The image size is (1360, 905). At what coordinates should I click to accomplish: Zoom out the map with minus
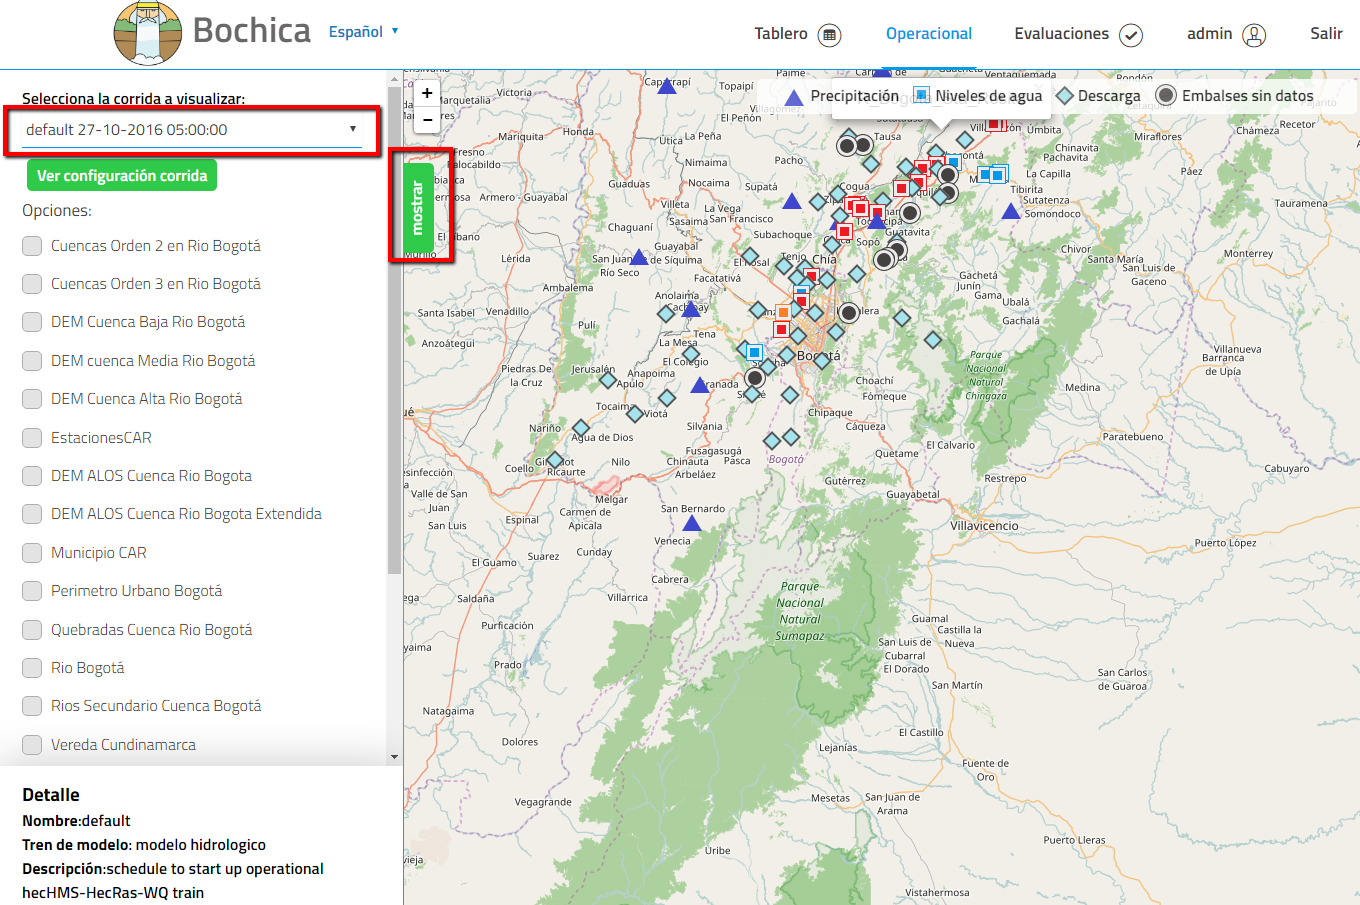click(427, 119)
